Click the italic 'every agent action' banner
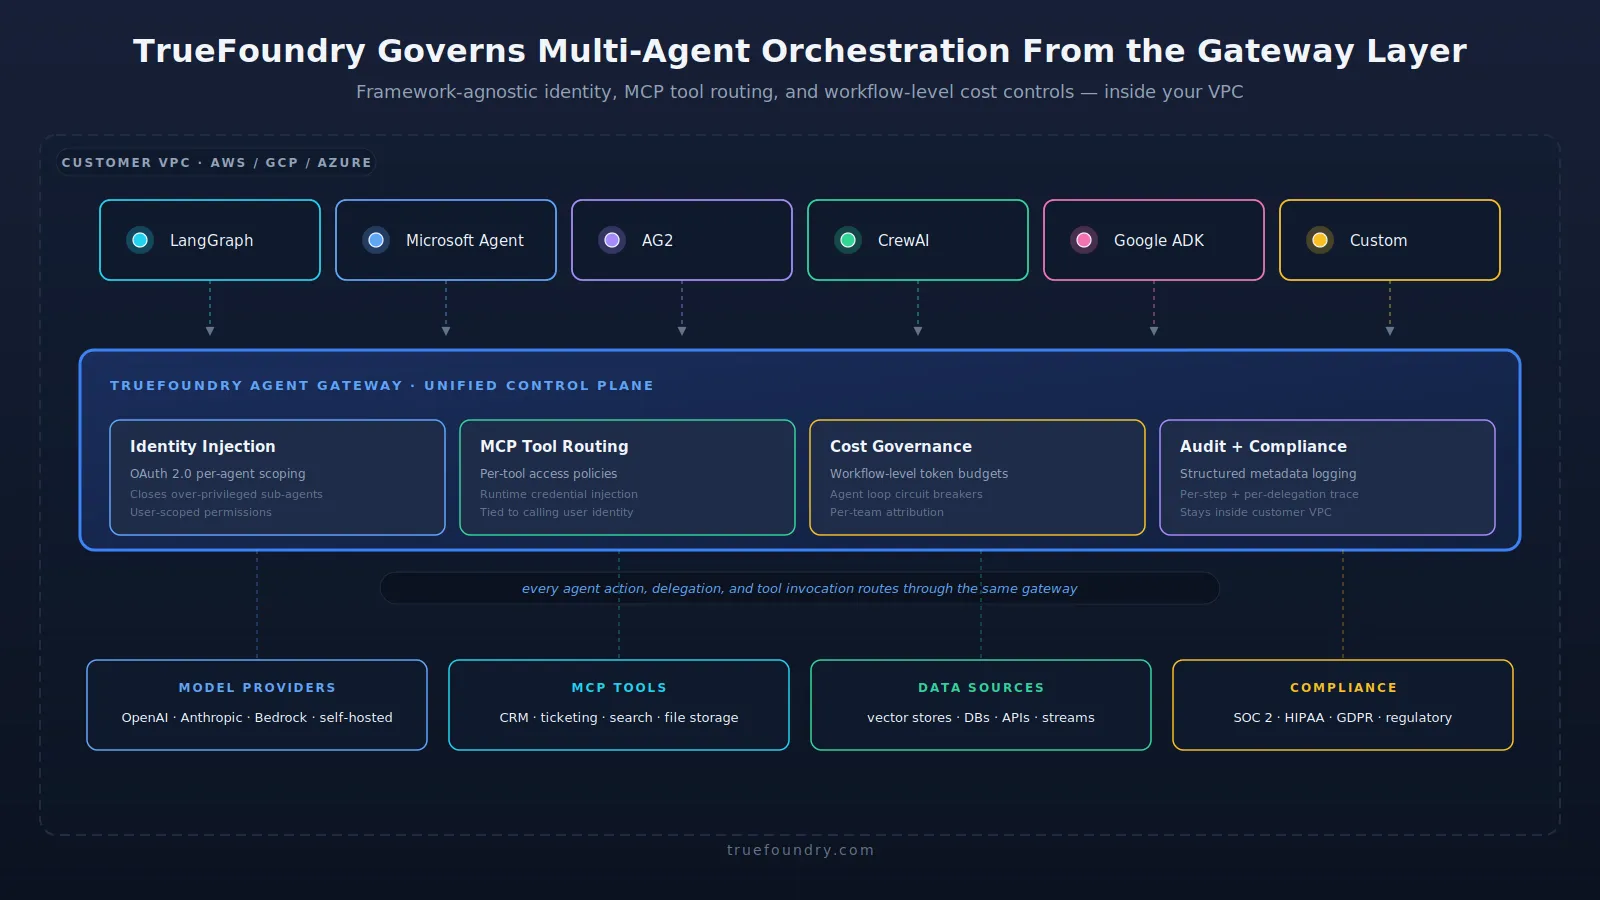 [x=800, y=588]
